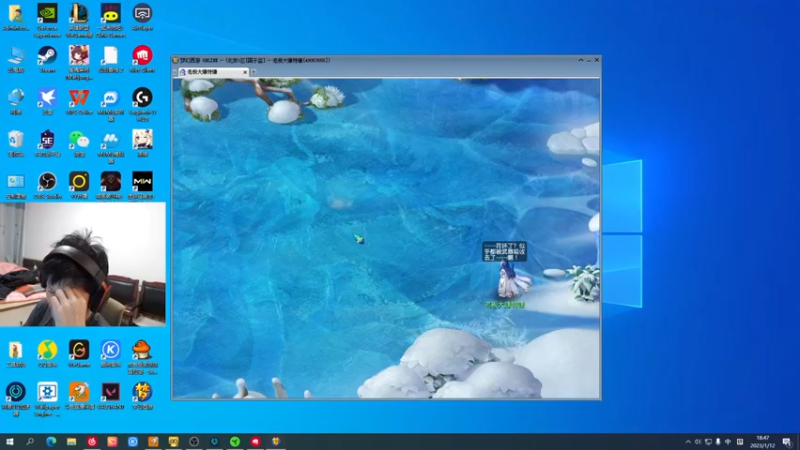Open Fantasy Westward Journey taskbar icon
Image resolution: width=800 pixels, height=450 pixels.
click(x=276, y=442)
